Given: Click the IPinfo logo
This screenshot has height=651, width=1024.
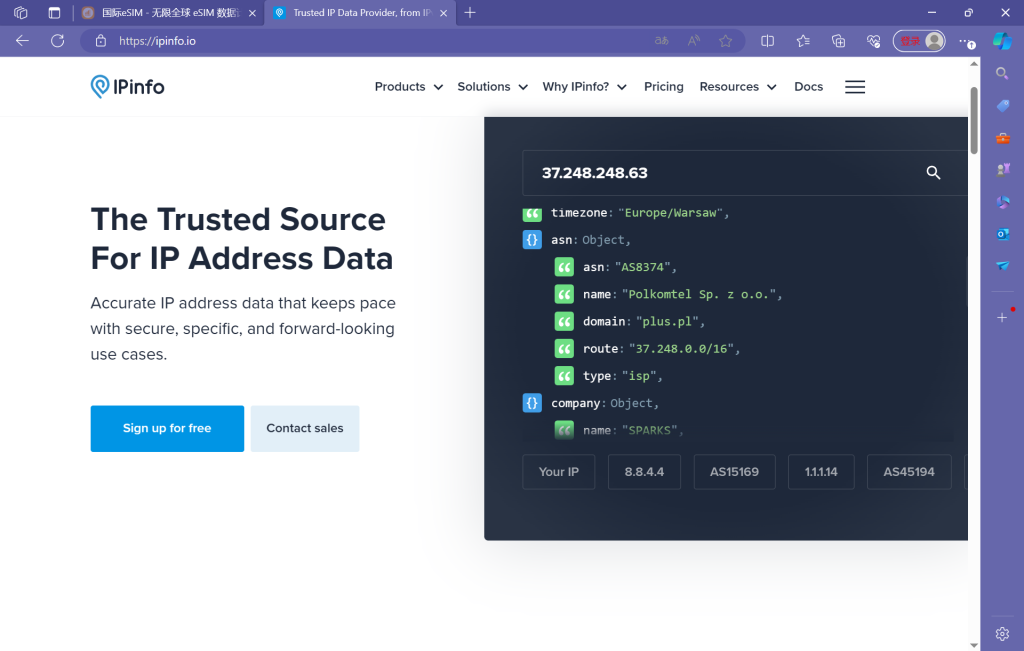Looking at the screenshot, I should pos(127,86).
